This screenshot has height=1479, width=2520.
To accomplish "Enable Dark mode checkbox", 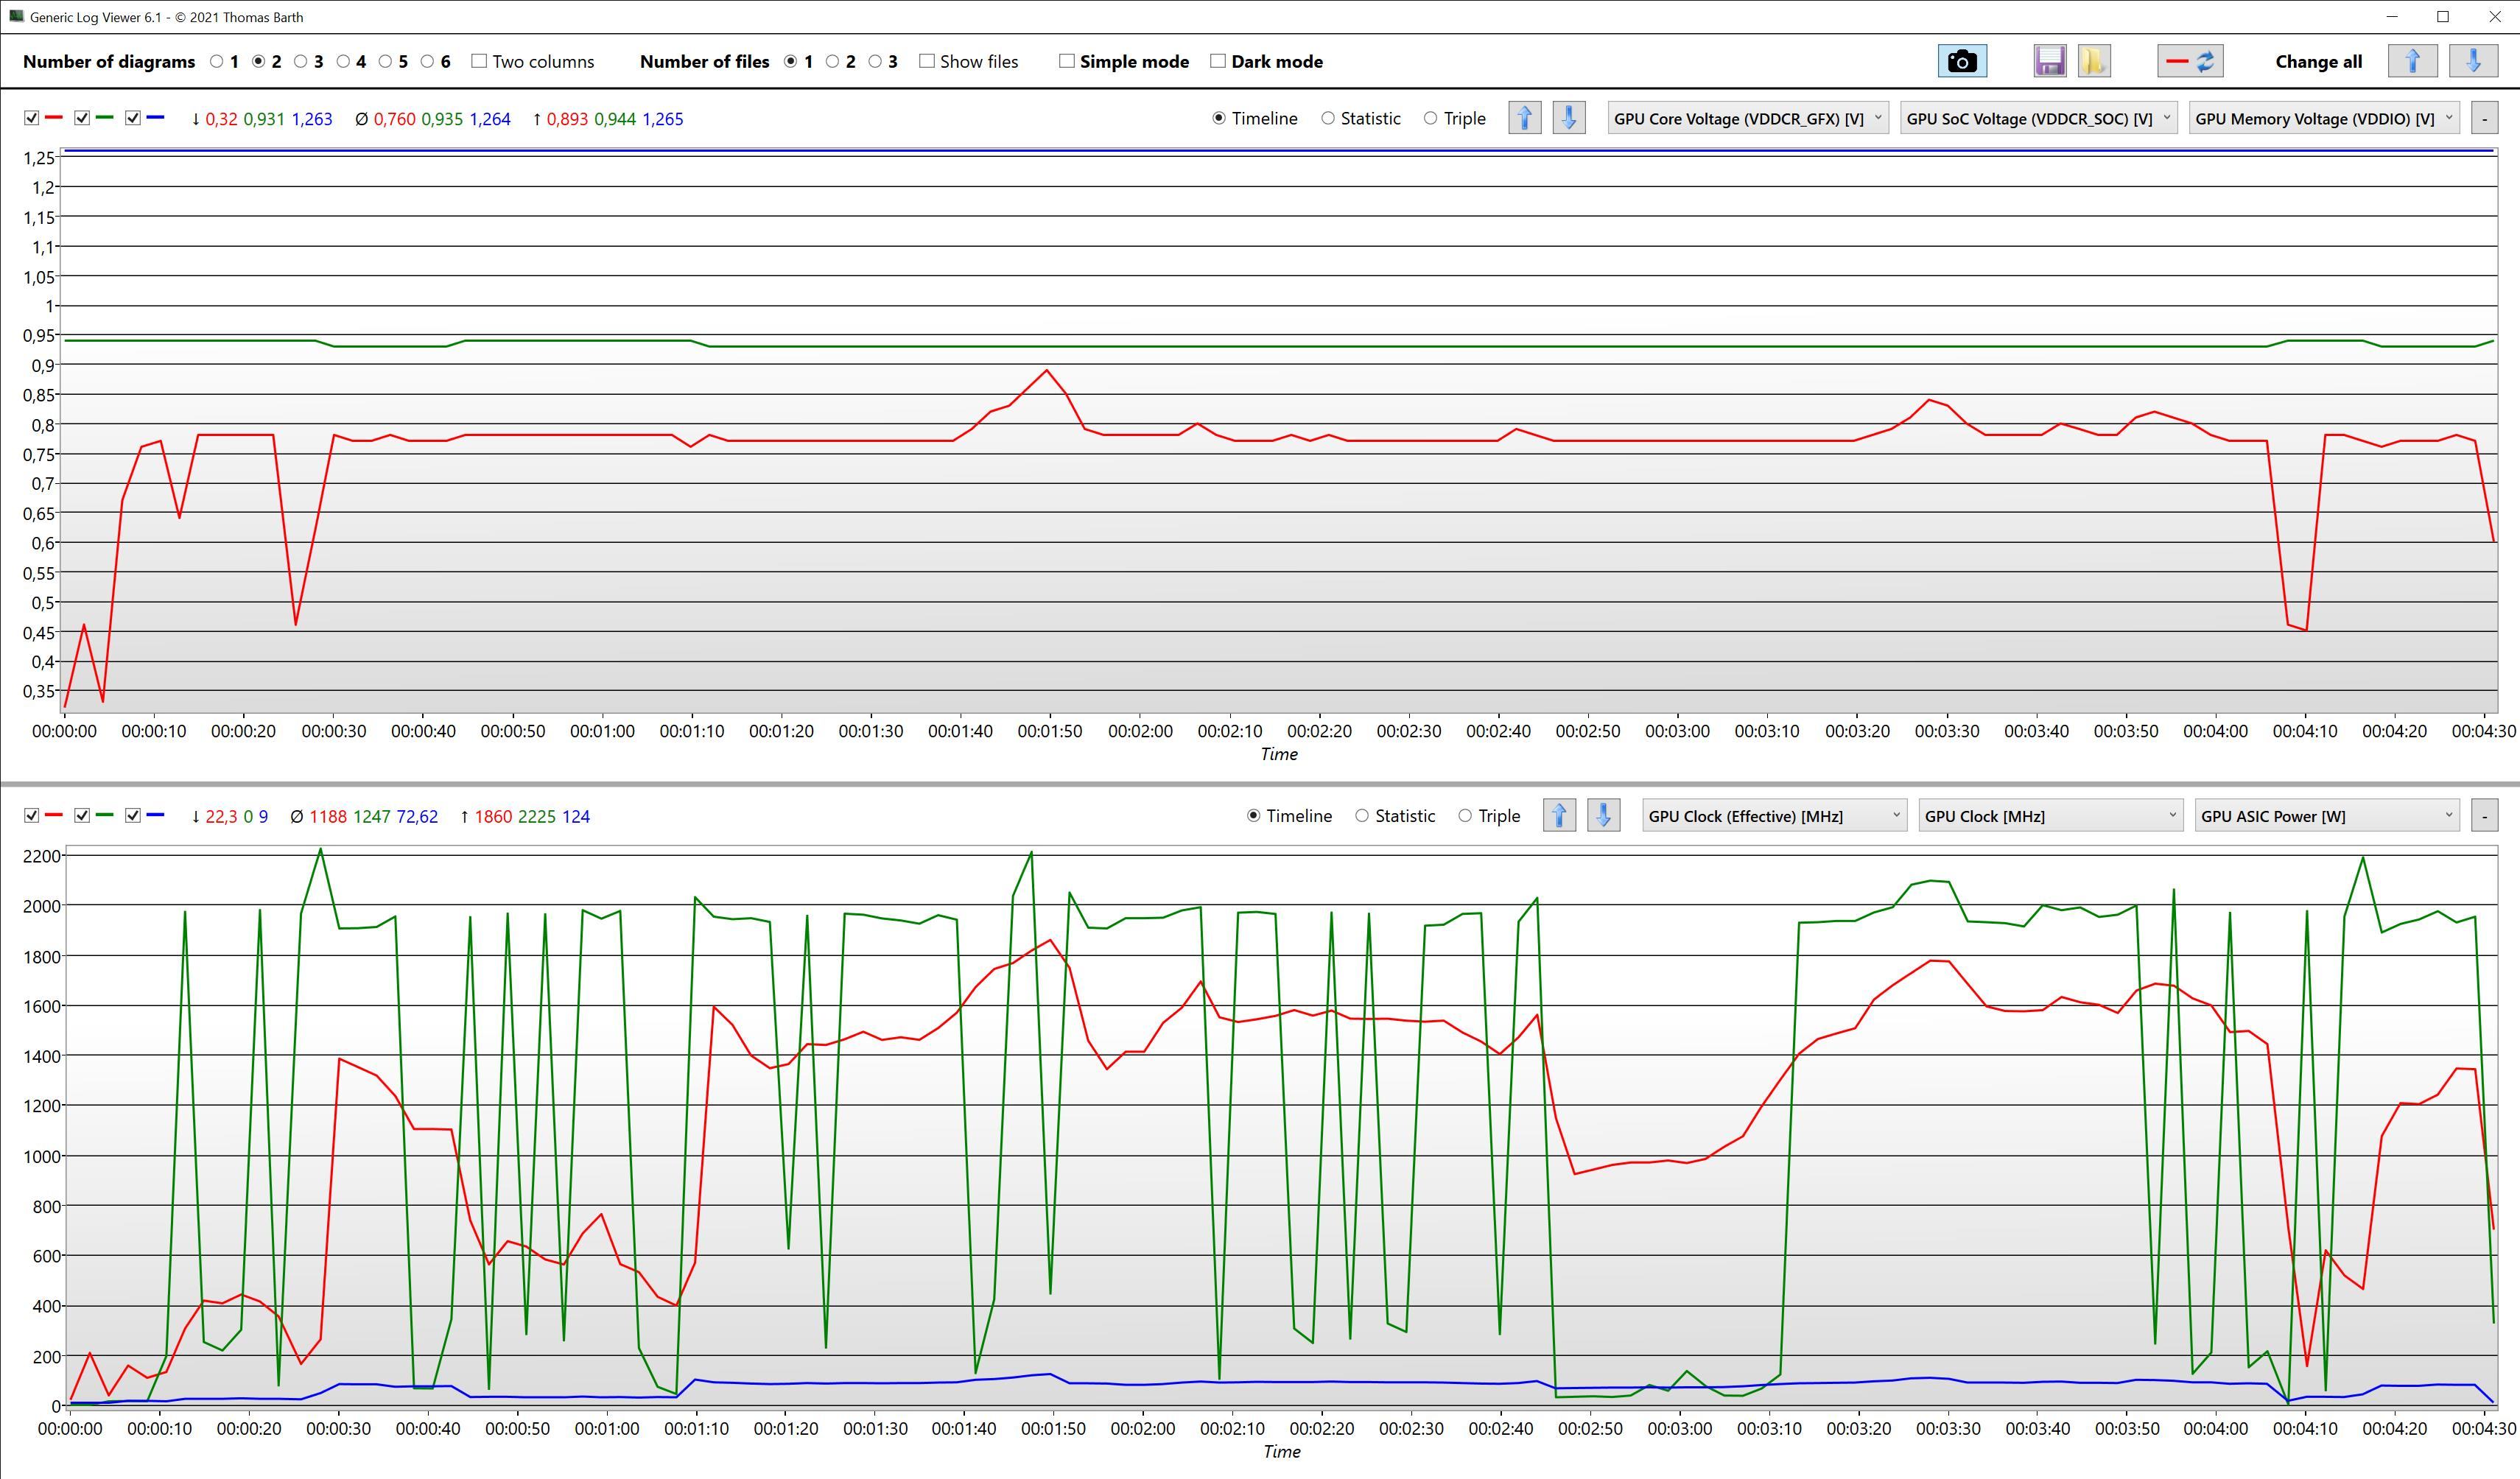I will pyautogui.click(x=1218, y=61).
